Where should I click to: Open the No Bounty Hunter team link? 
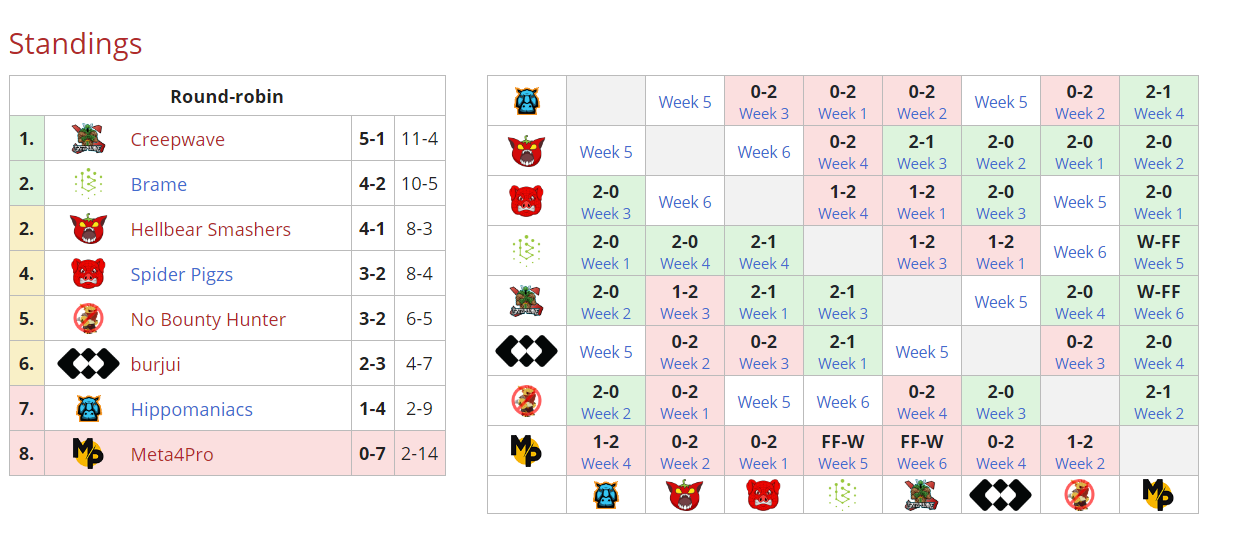[x=208, y=320]
